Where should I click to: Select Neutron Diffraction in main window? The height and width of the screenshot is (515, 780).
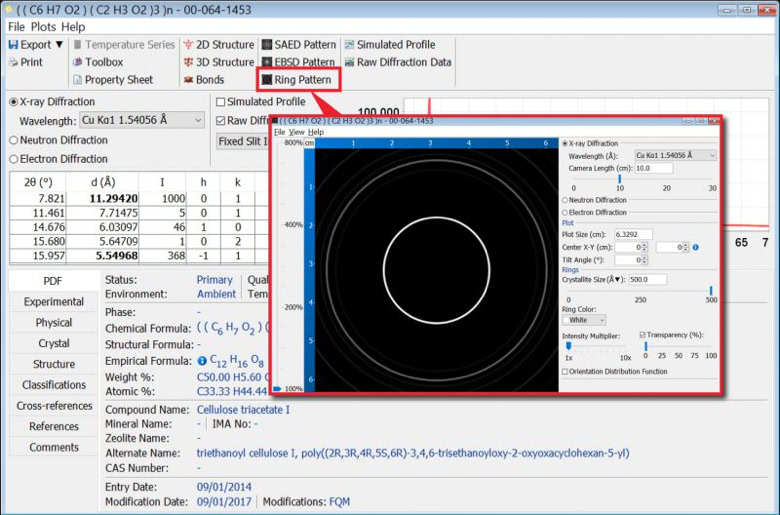click(x=14, y=140)
